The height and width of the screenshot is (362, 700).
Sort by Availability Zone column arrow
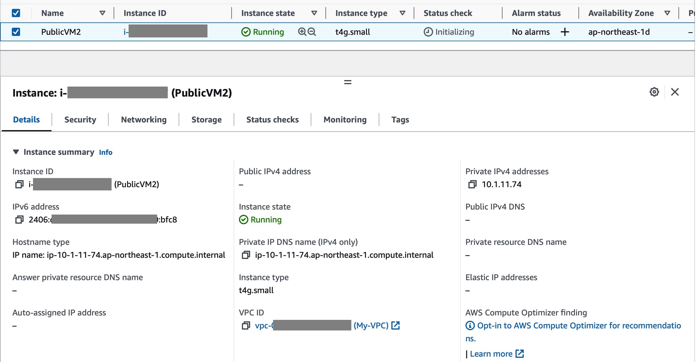pyautogui.click(x=667, y=13)
